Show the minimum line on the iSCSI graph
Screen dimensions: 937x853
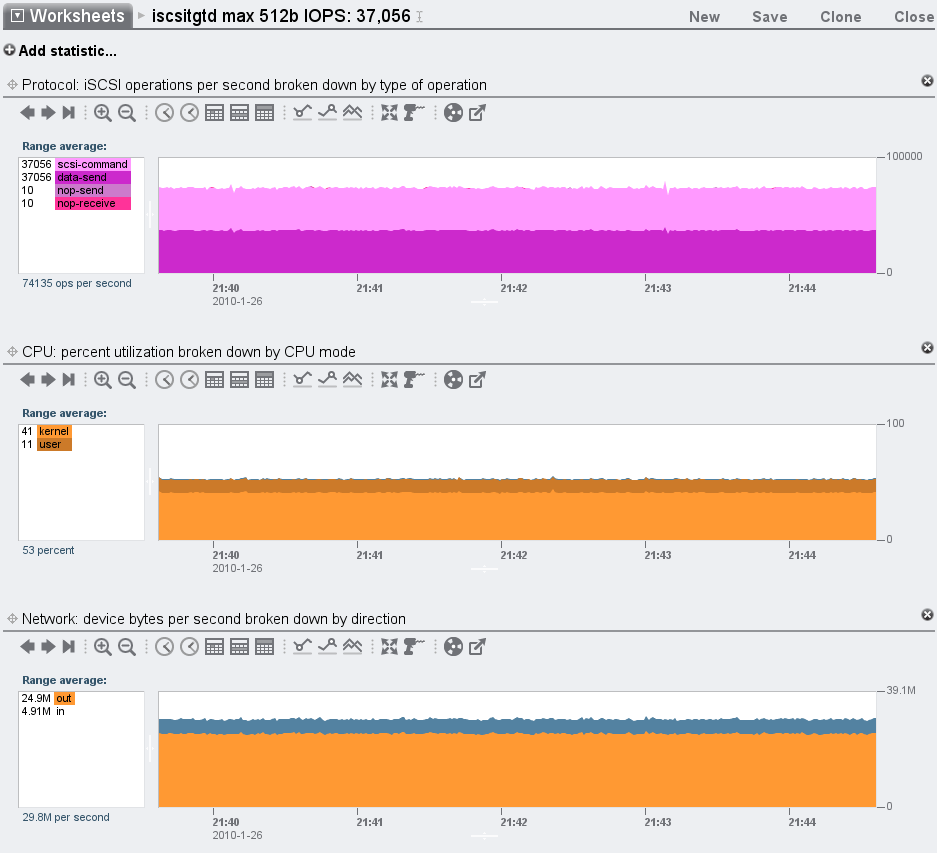point(302,113)
